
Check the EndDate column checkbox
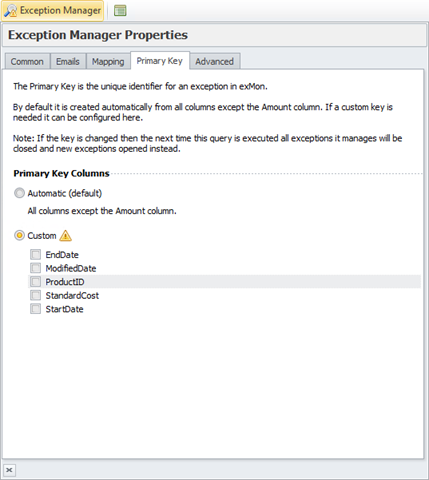pos(35,255)
